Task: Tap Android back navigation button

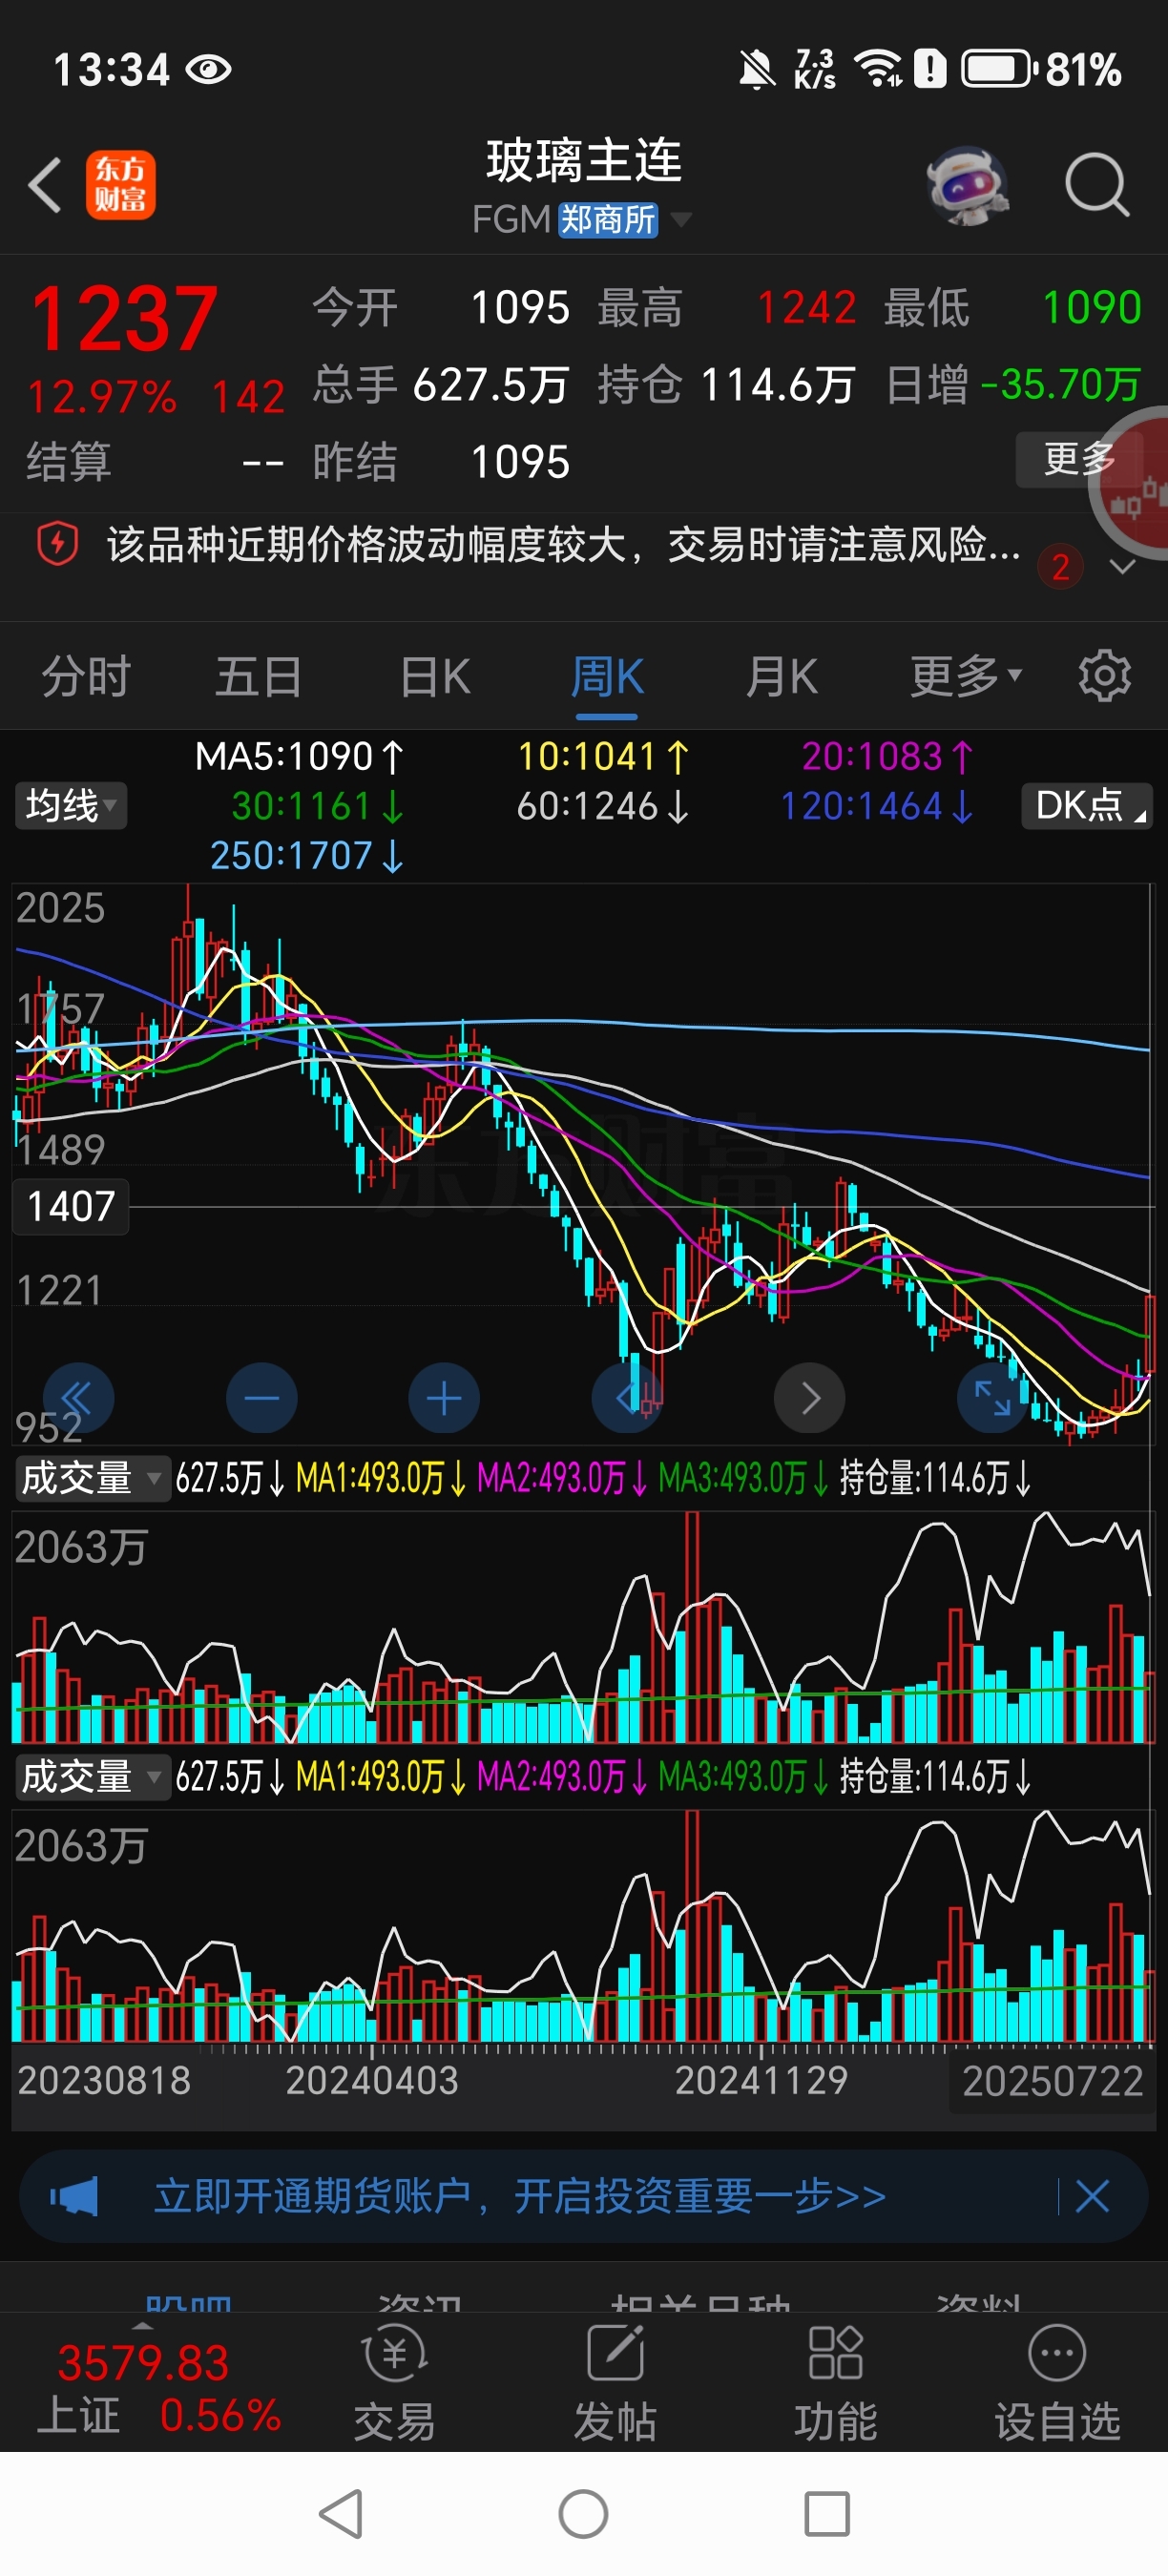Action: [x=341, y=2514]
